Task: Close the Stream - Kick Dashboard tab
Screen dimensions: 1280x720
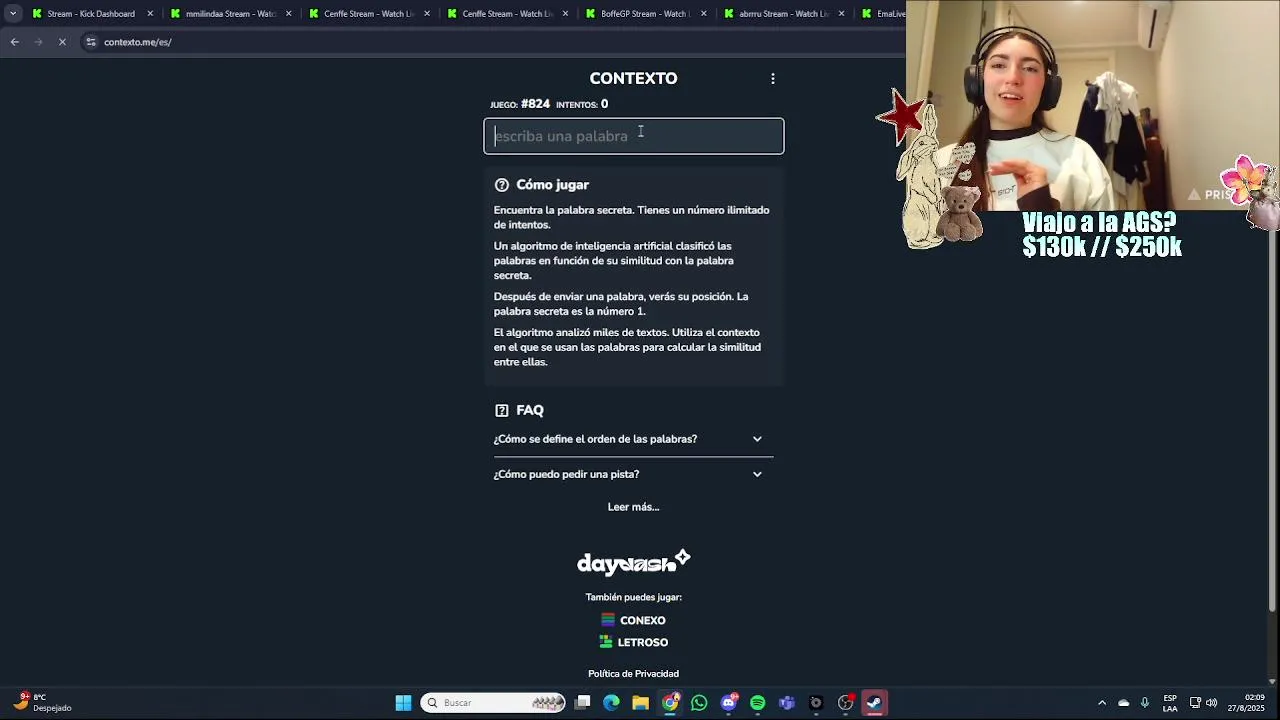Action: (x=150, y=14)
